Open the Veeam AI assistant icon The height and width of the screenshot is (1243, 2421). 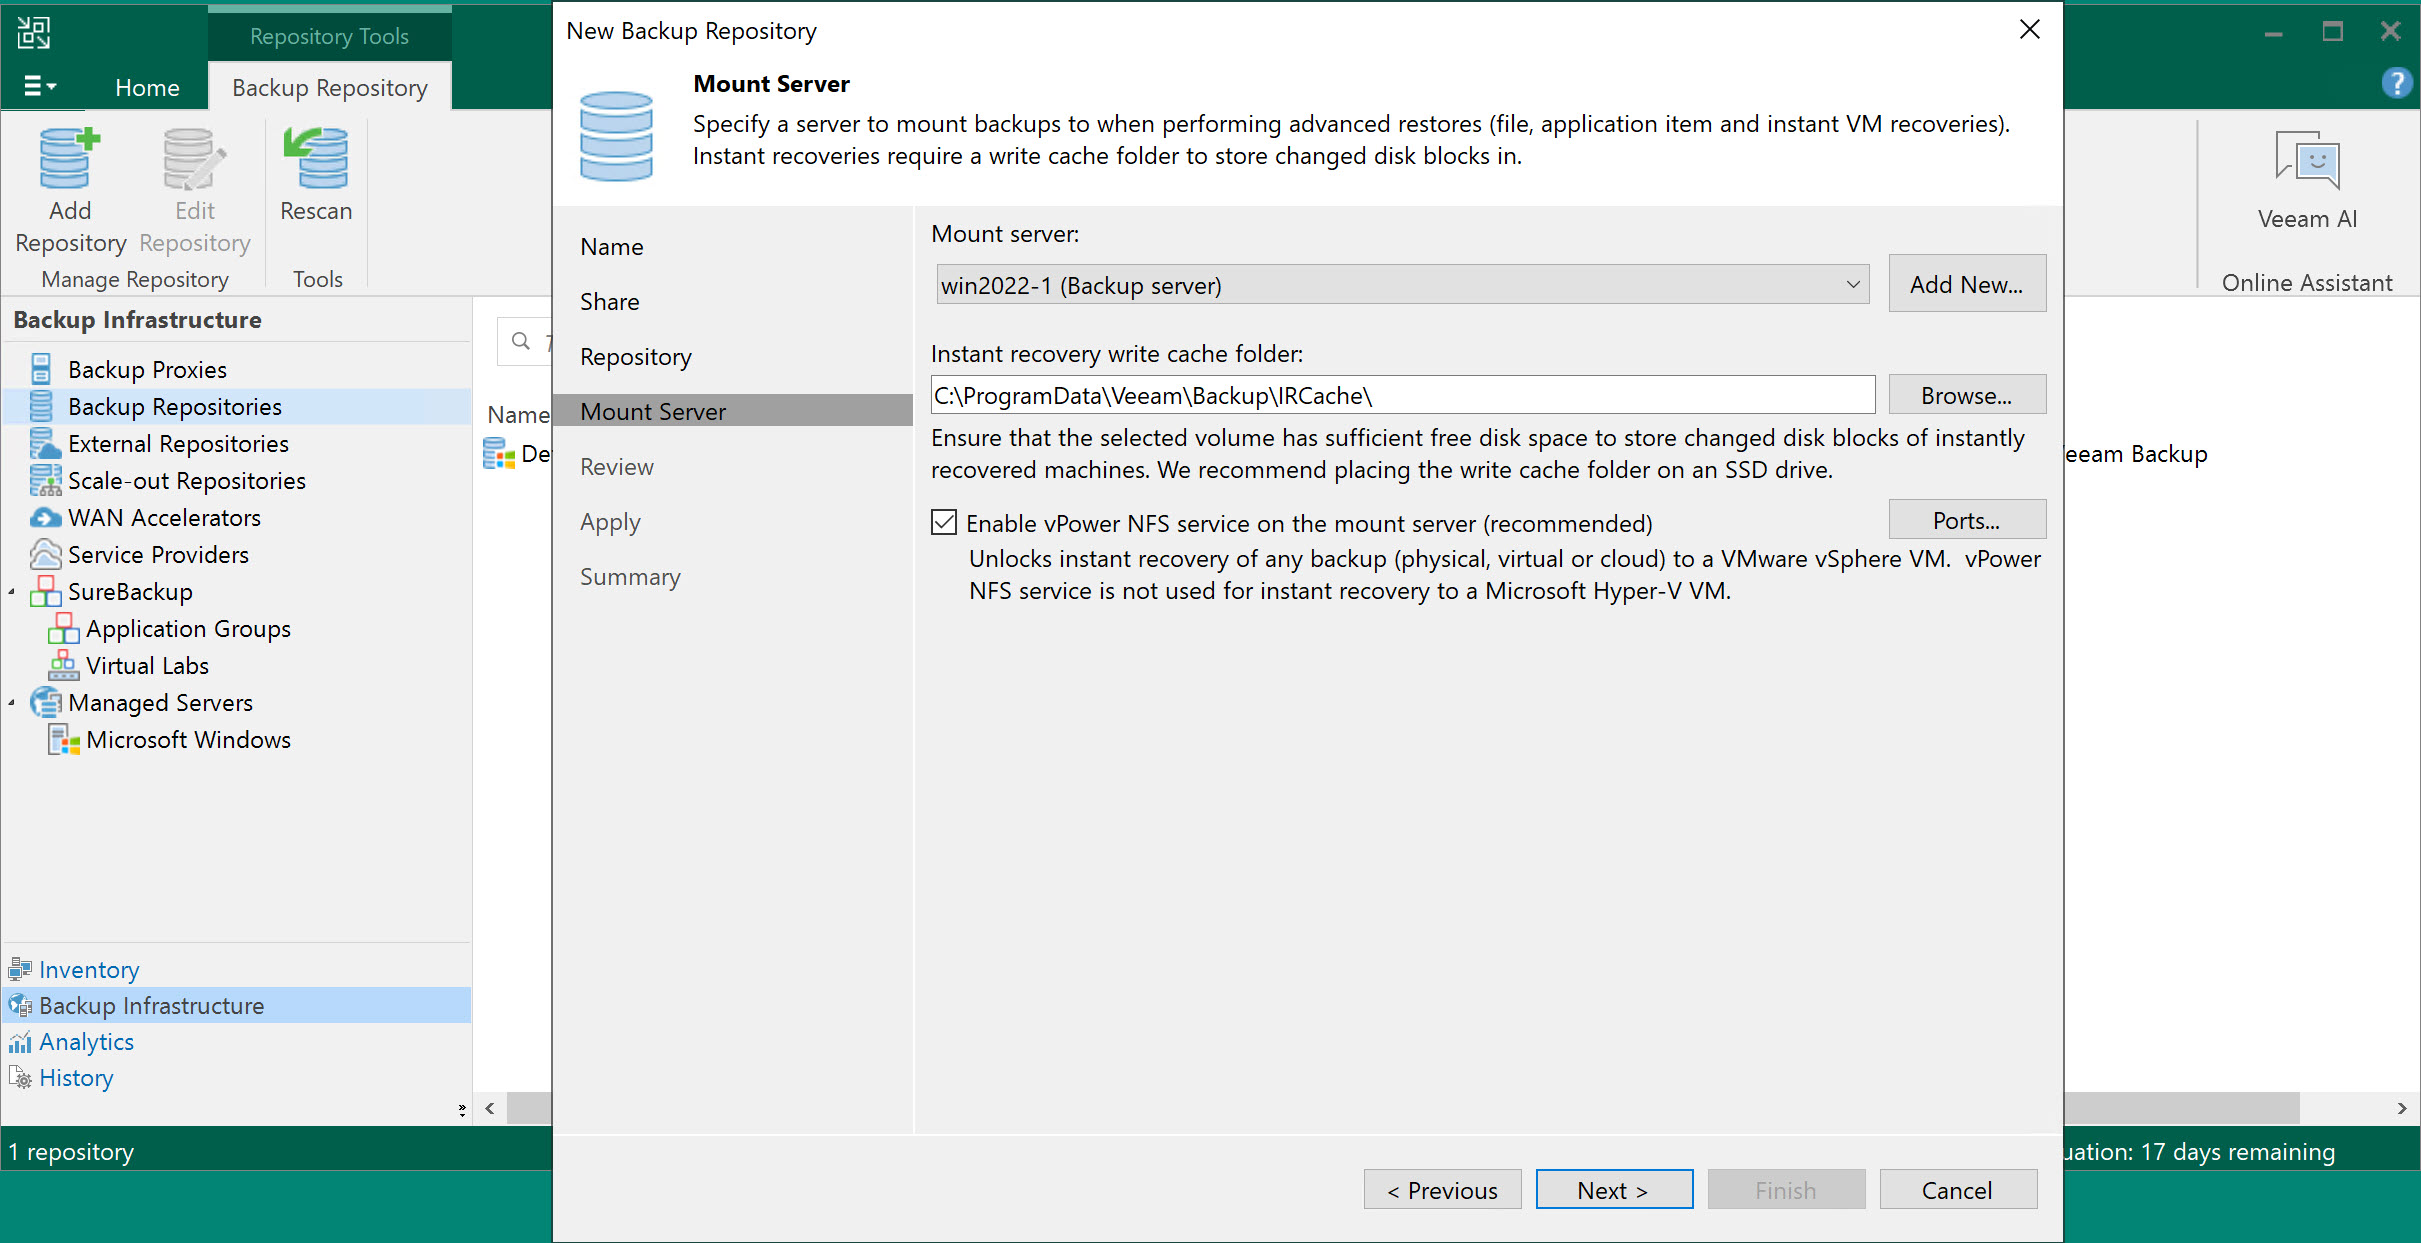click(x=2306, y=160)
